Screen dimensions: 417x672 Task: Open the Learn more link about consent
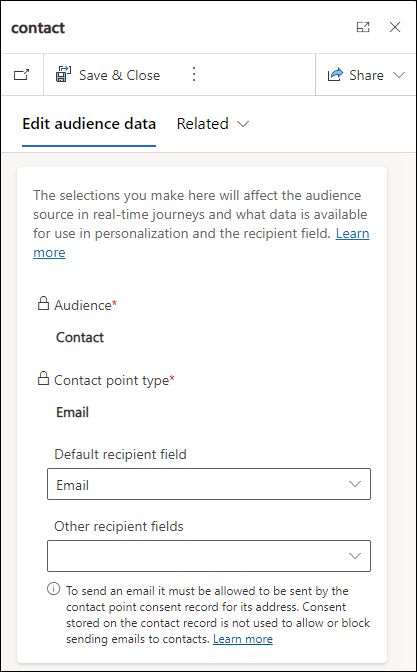coord(243,639)
